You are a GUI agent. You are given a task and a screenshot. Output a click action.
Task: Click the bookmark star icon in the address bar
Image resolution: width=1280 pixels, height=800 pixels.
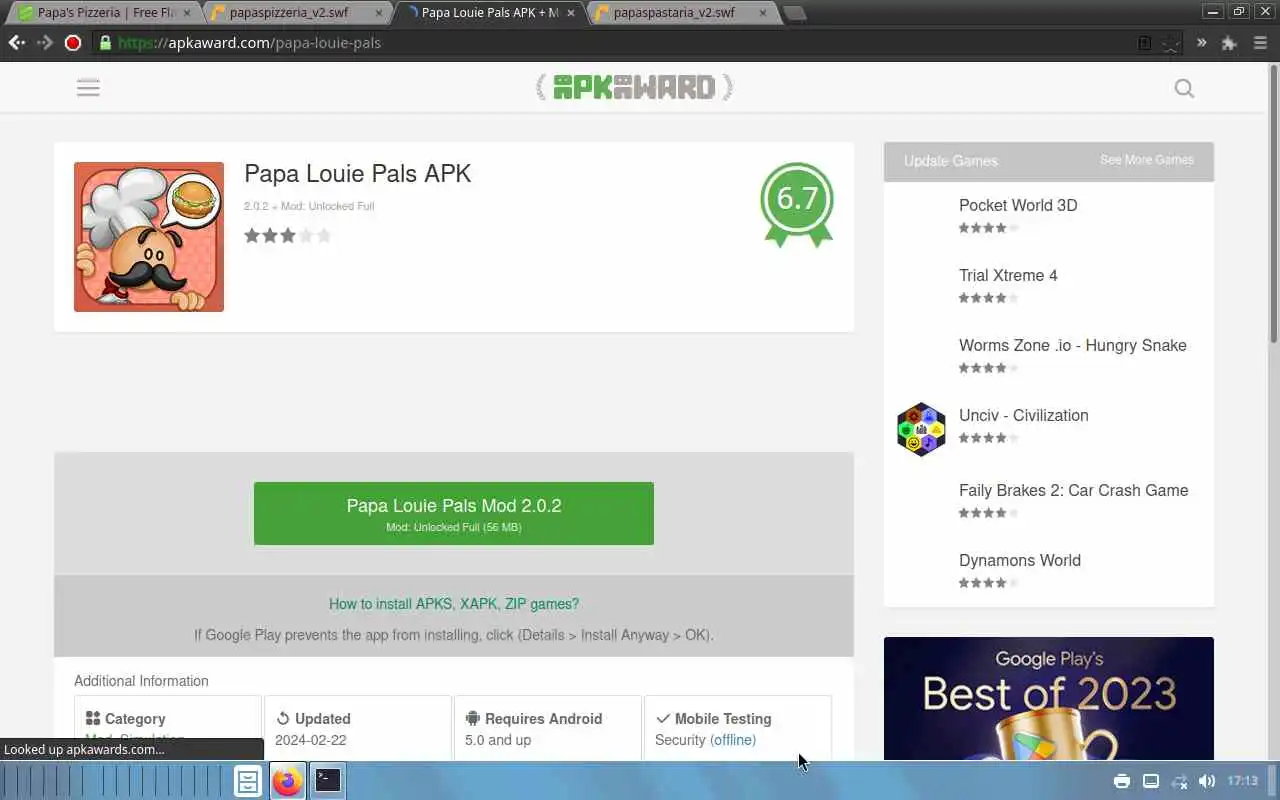pos(1171,43)
